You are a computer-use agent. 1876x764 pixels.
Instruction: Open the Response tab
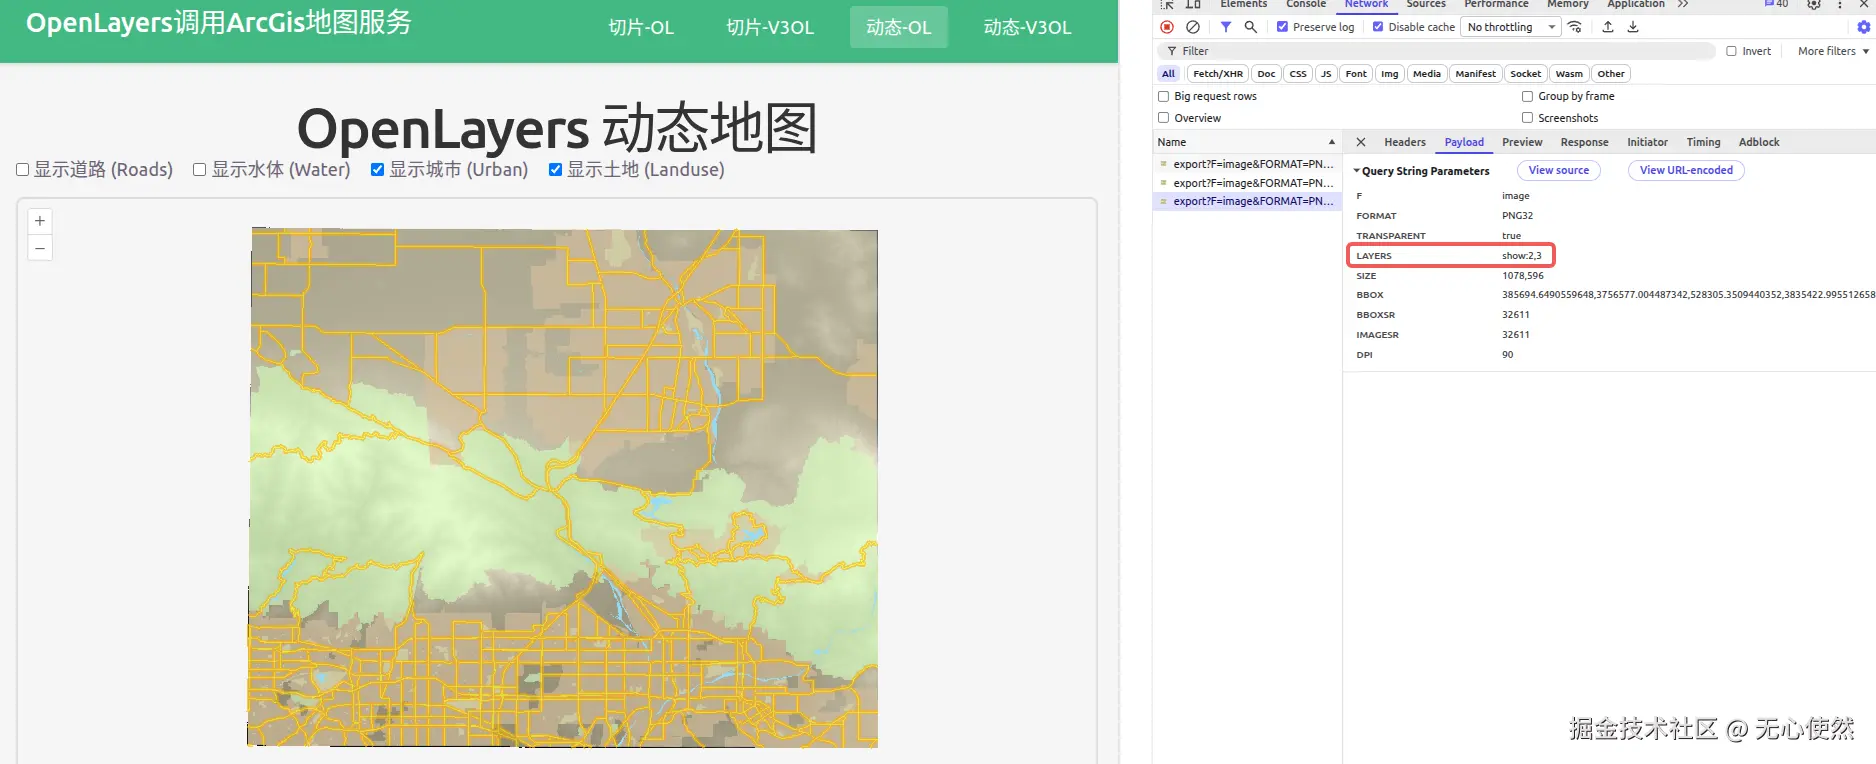1584,142
